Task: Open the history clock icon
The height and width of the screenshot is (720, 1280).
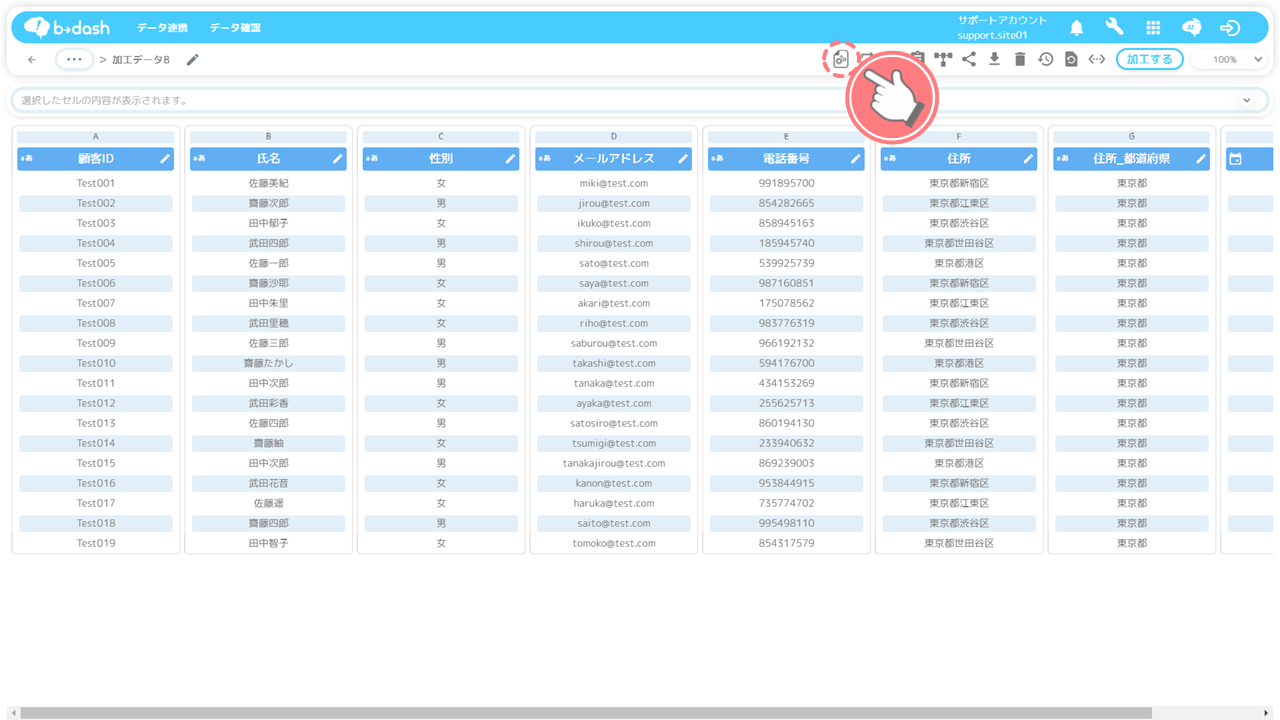Action: (1045, 60)
